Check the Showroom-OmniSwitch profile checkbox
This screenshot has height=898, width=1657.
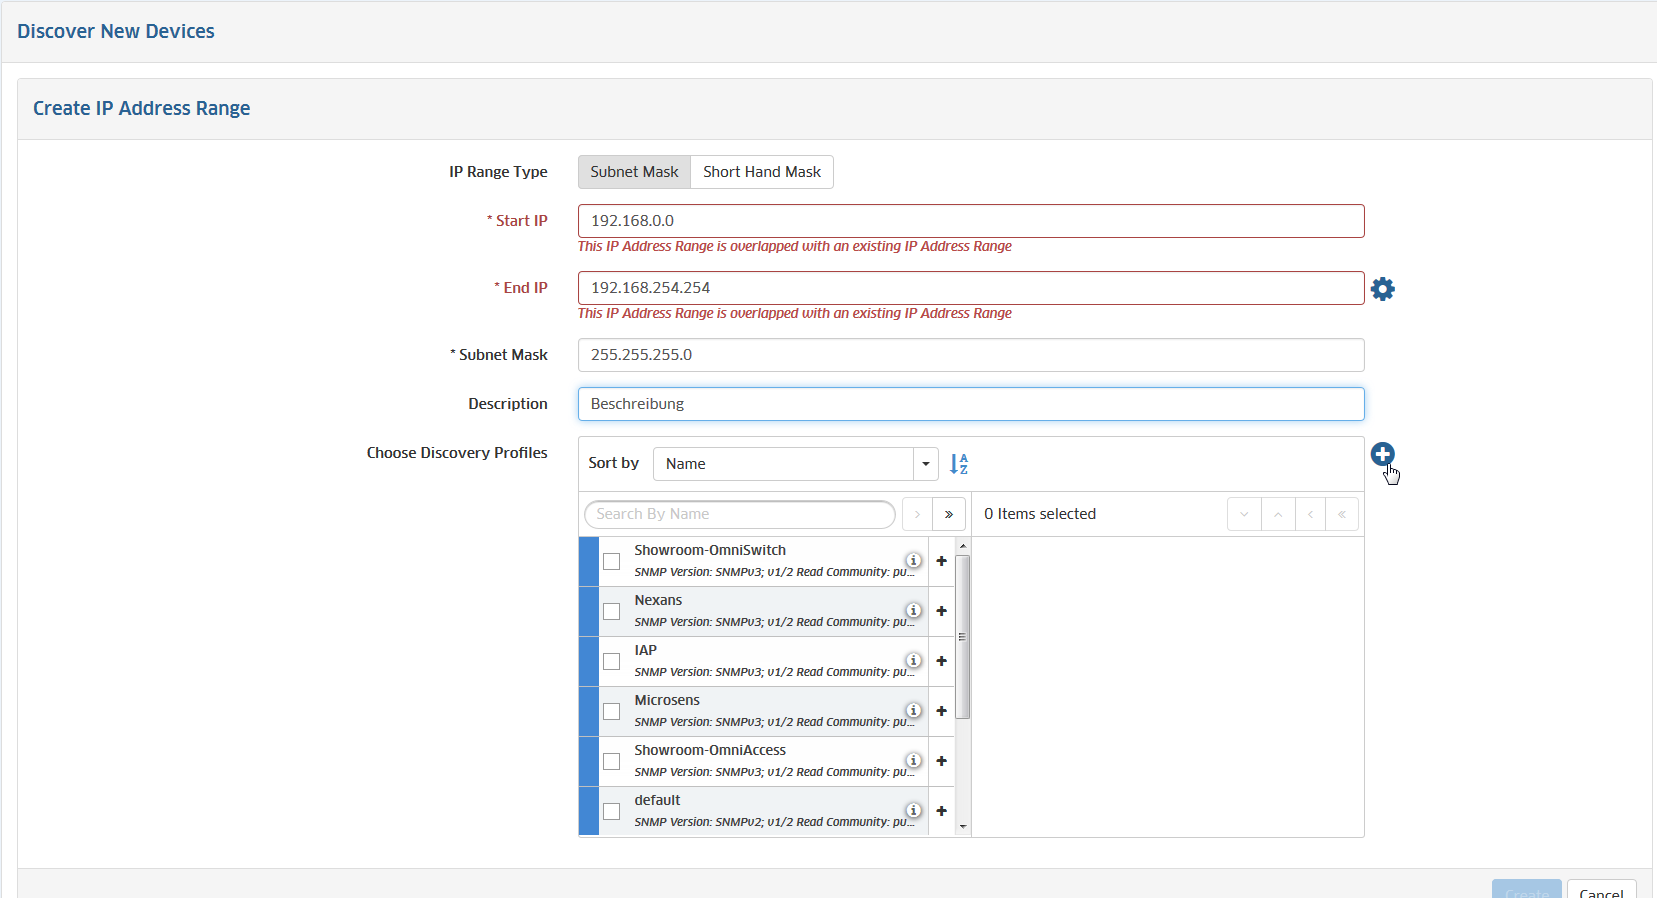pos(611,561)
